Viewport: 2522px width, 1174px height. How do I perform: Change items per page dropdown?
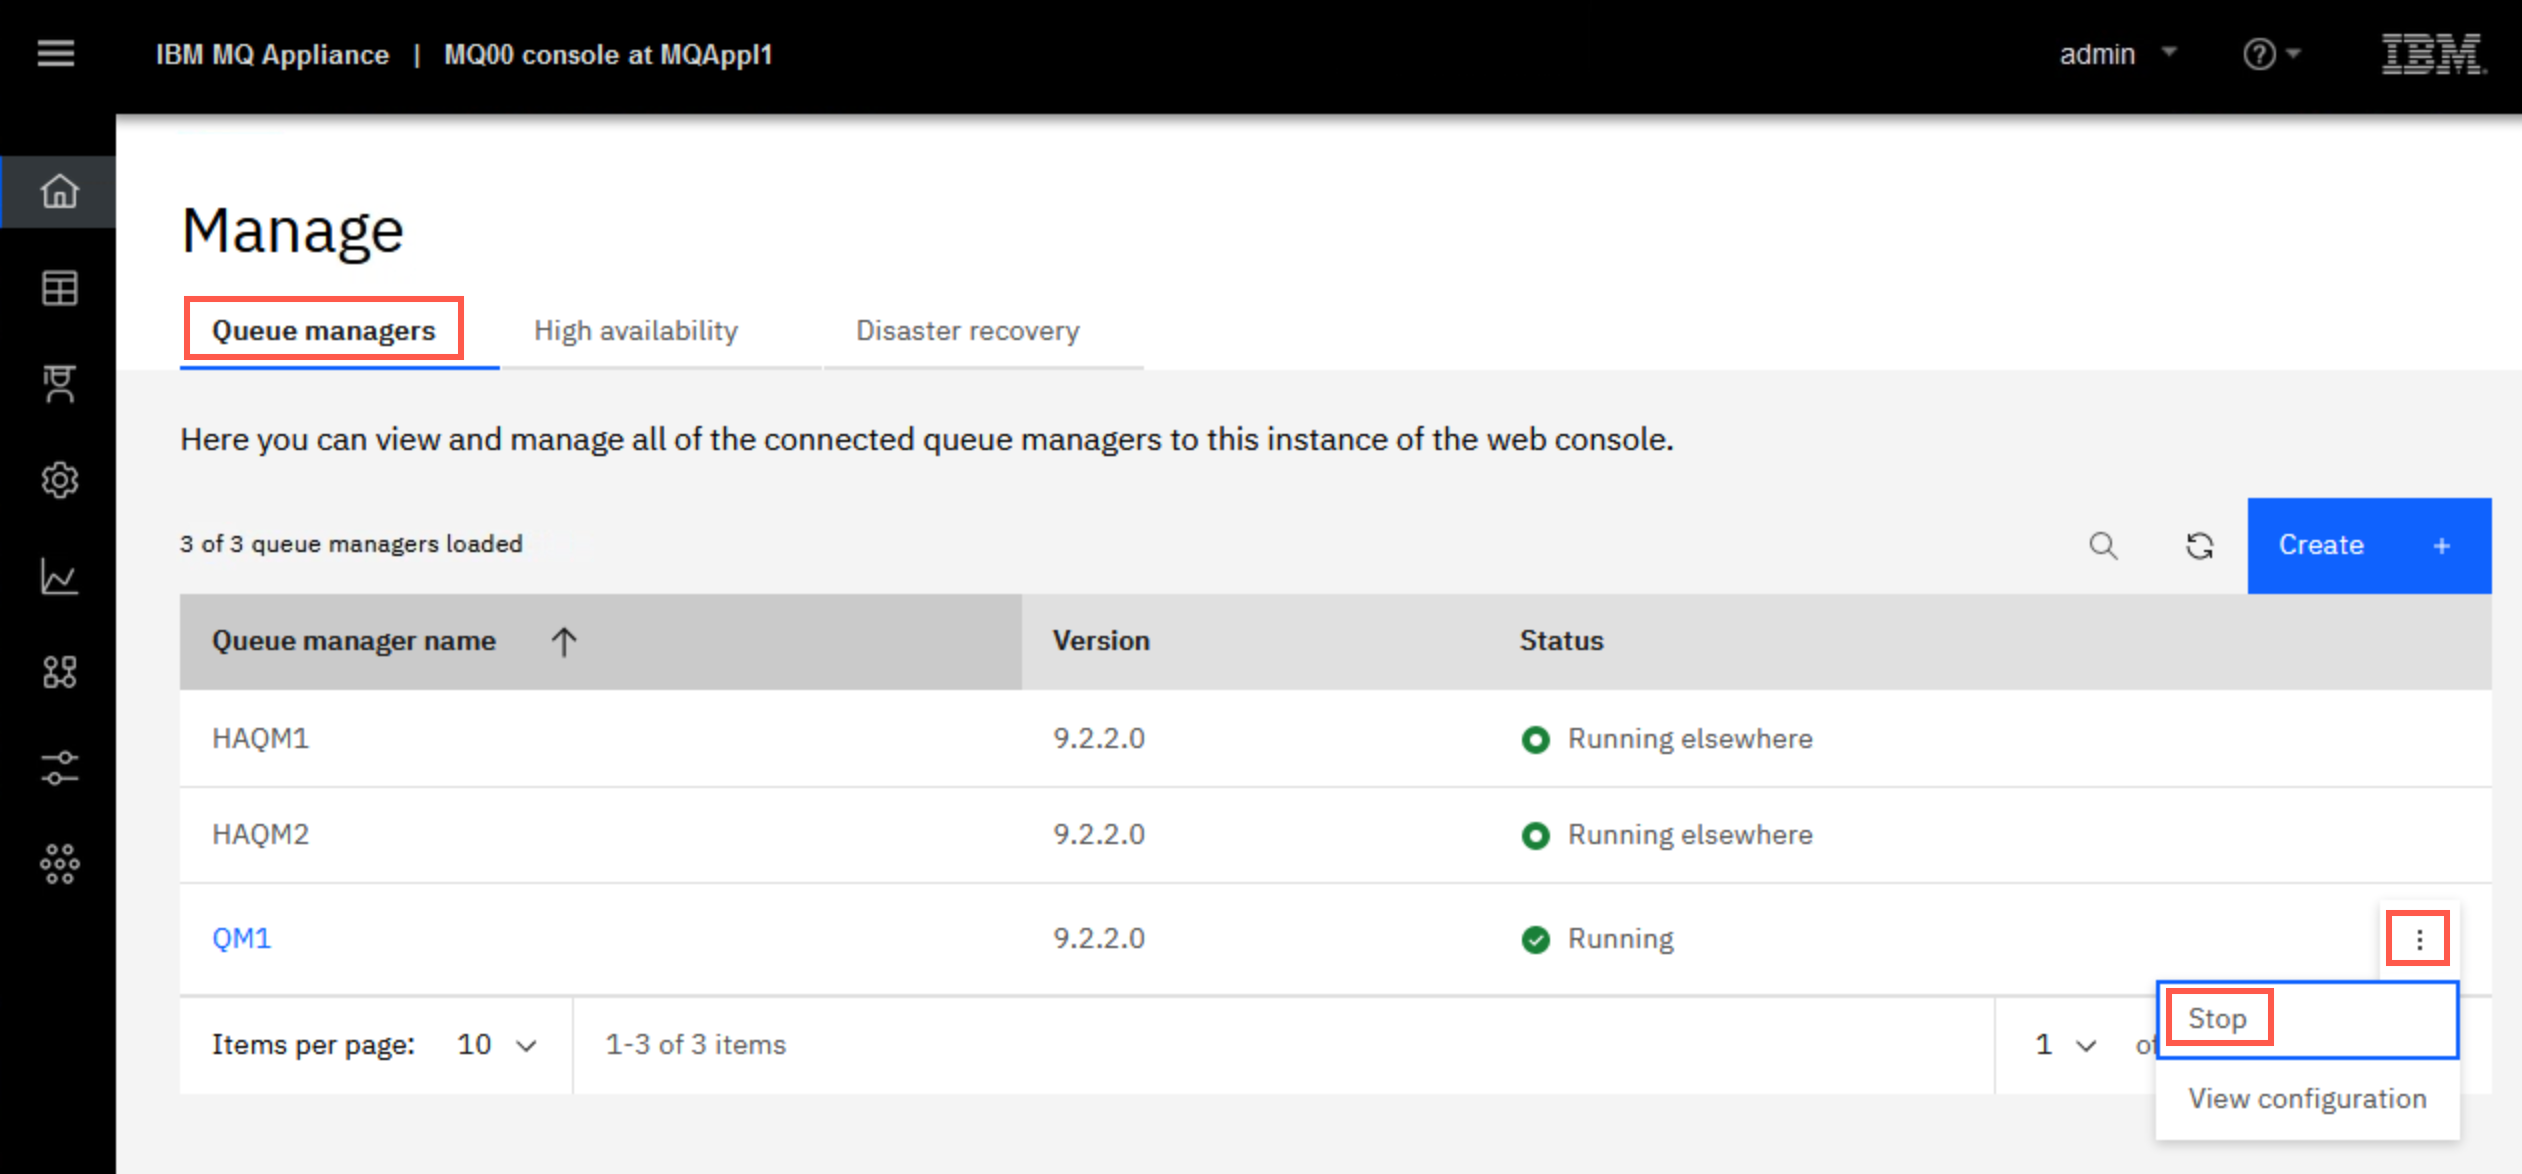click(497, 1045)
